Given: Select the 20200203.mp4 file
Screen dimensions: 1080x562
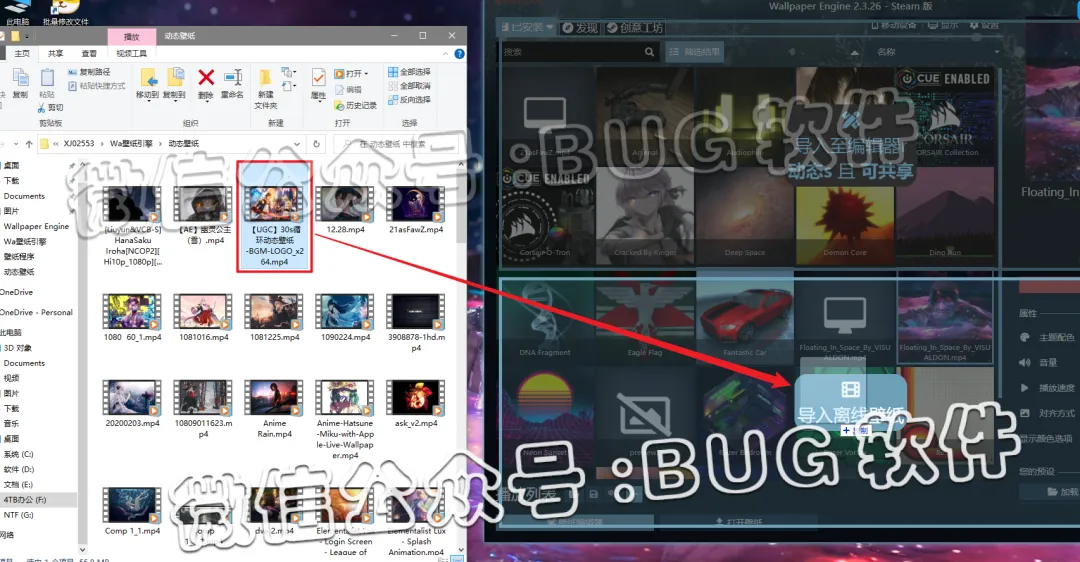Looking at the screenshot, I should (x=132, y=404).
